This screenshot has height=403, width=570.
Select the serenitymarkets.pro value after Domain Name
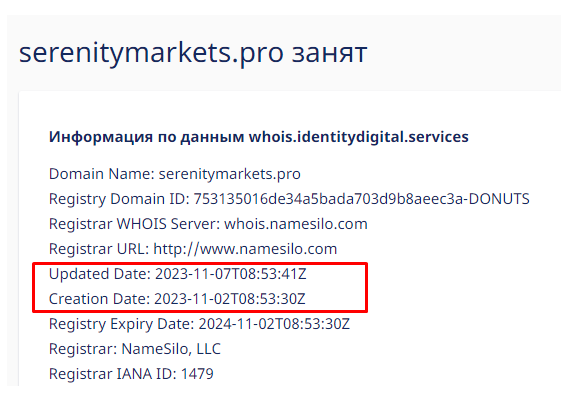[x=230, y=174]
